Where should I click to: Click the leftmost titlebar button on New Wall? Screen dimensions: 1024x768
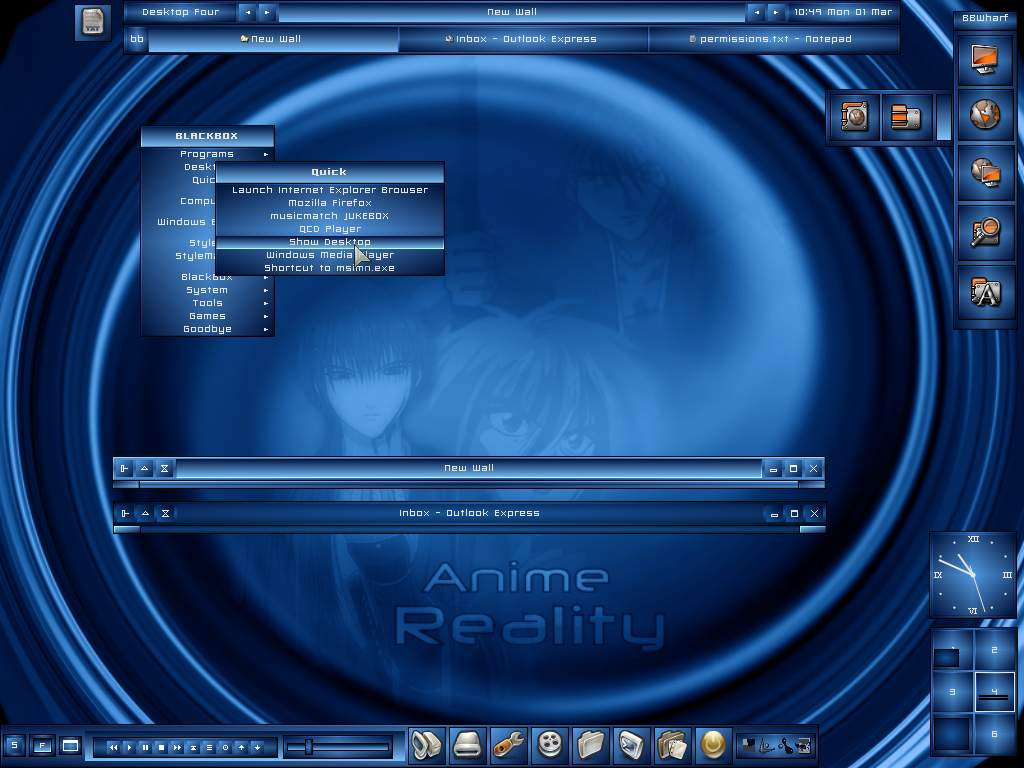(125, 468)
